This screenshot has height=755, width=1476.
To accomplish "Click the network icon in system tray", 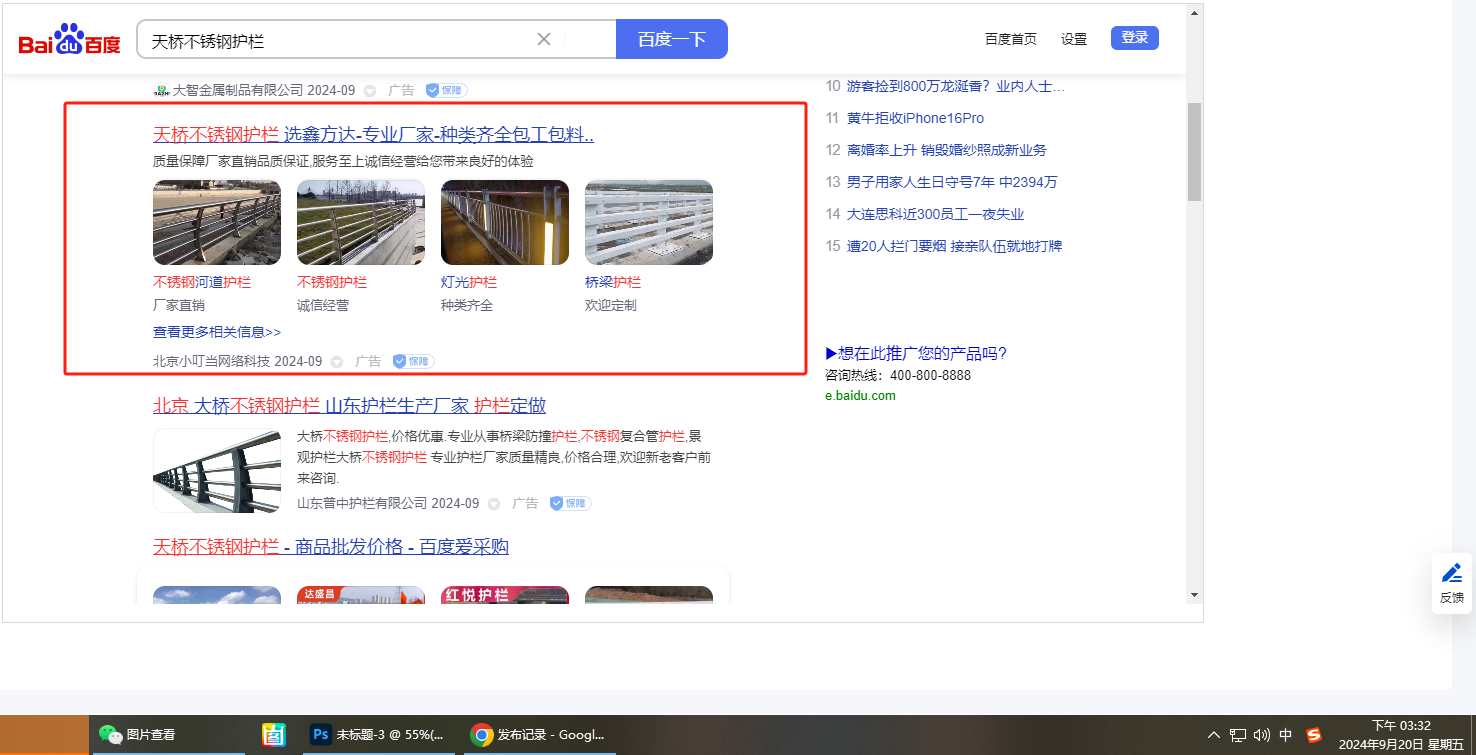I will click(x=1238, y=735).
